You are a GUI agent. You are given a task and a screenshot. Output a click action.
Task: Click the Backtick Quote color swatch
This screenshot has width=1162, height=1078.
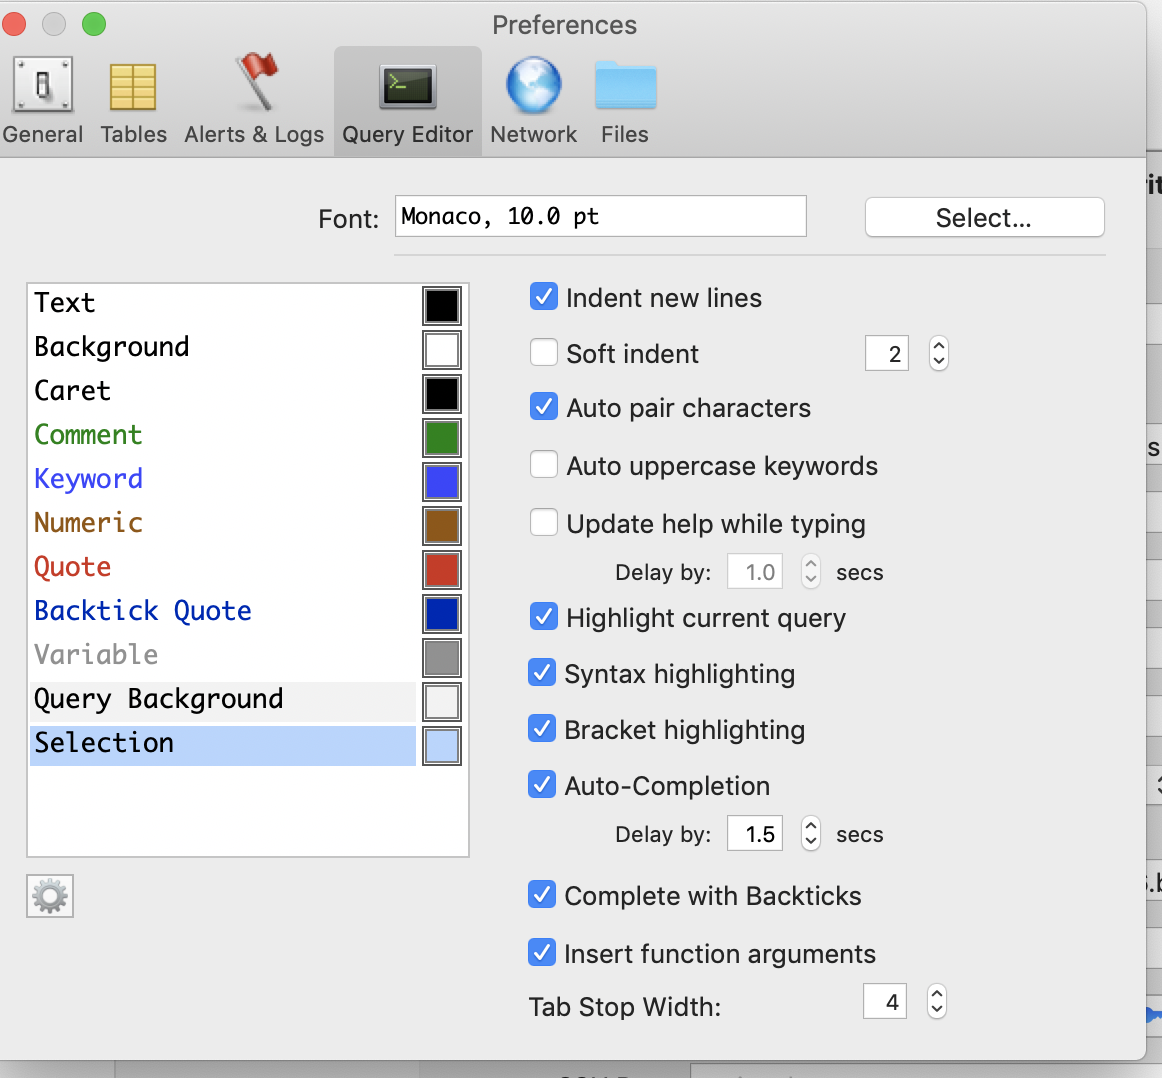442,613
